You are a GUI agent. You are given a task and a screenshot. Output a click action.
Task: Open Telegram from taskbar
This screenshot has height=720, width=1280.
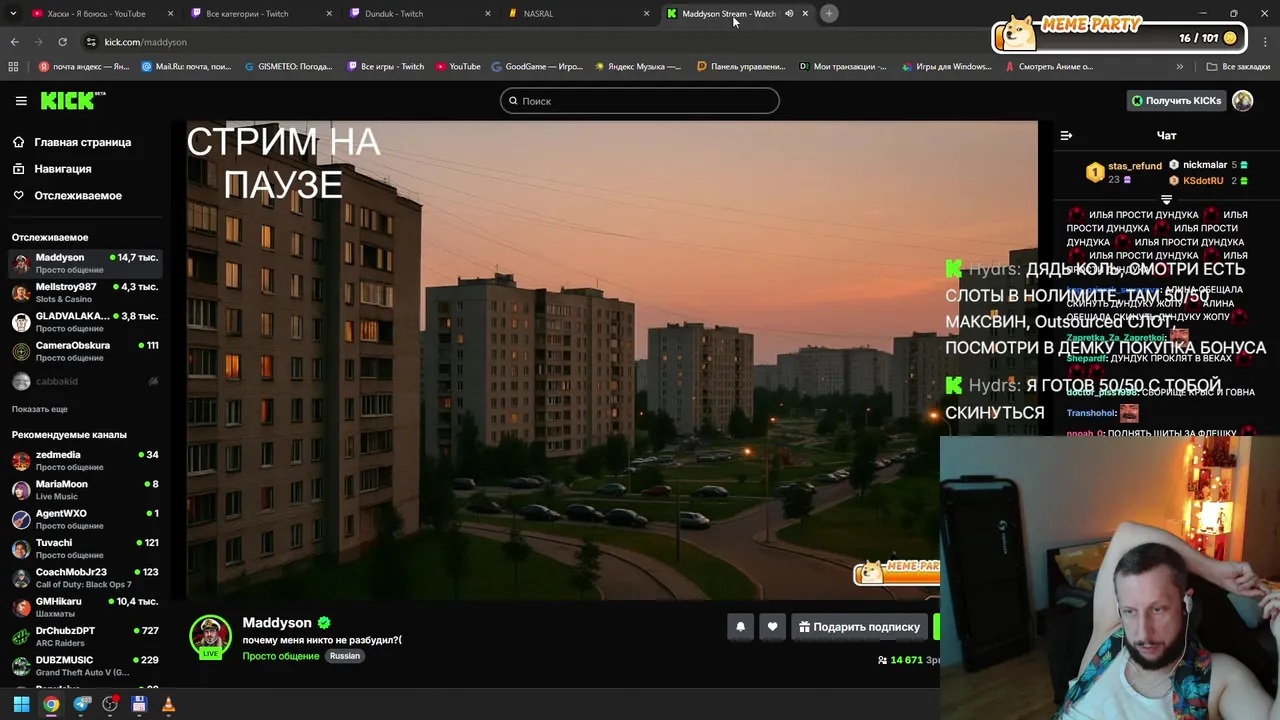pyautogui.click(x=81, y=704)
